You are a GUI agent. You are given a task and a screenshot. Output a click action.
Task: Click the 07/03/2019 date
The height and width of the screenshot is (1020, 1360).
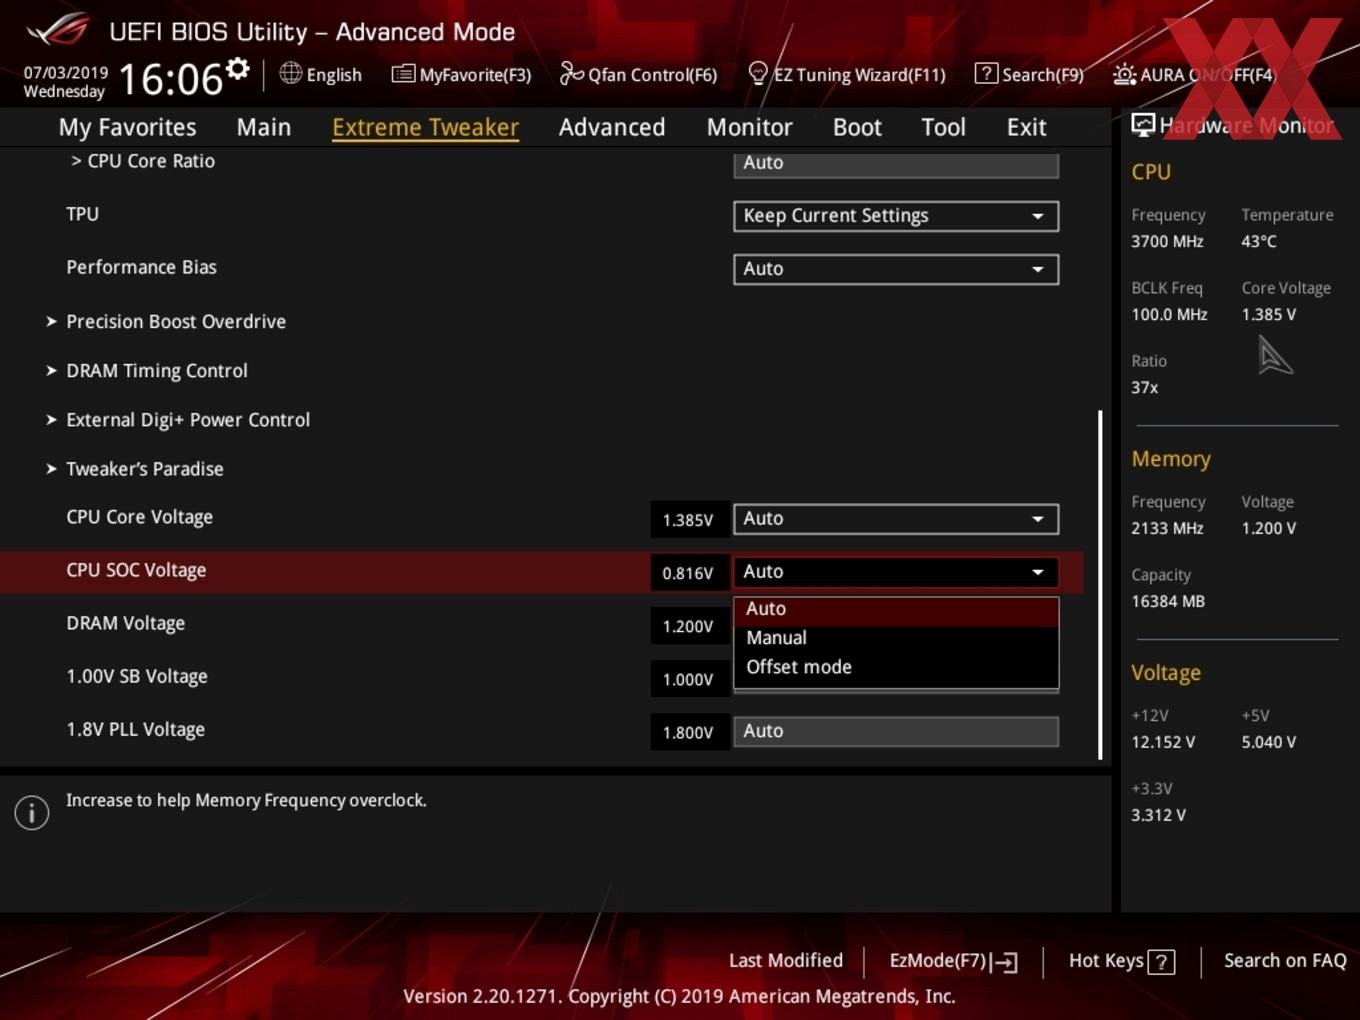click(x=66, y=72)
